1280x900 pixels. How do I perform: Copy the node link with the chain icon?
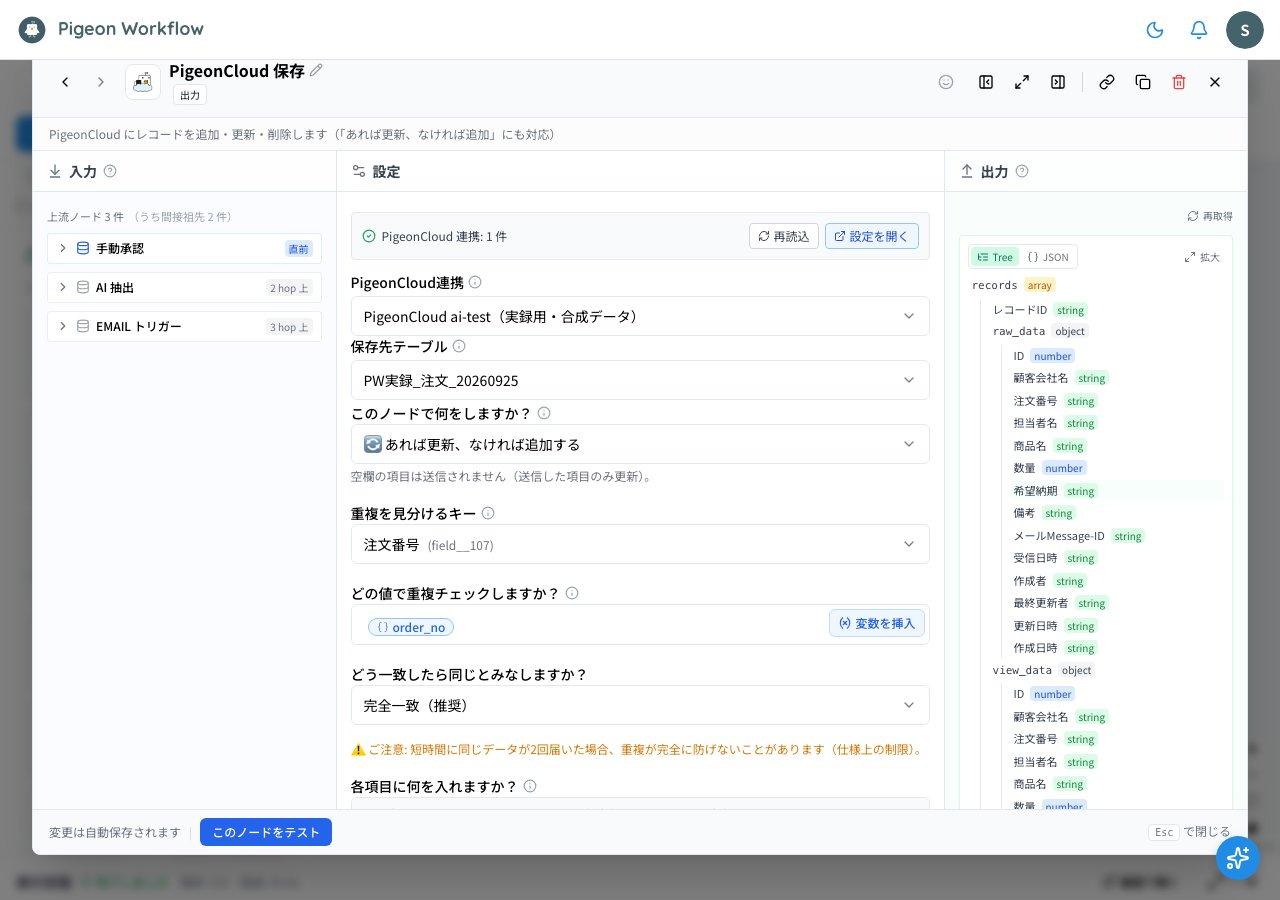[1107, 82]
